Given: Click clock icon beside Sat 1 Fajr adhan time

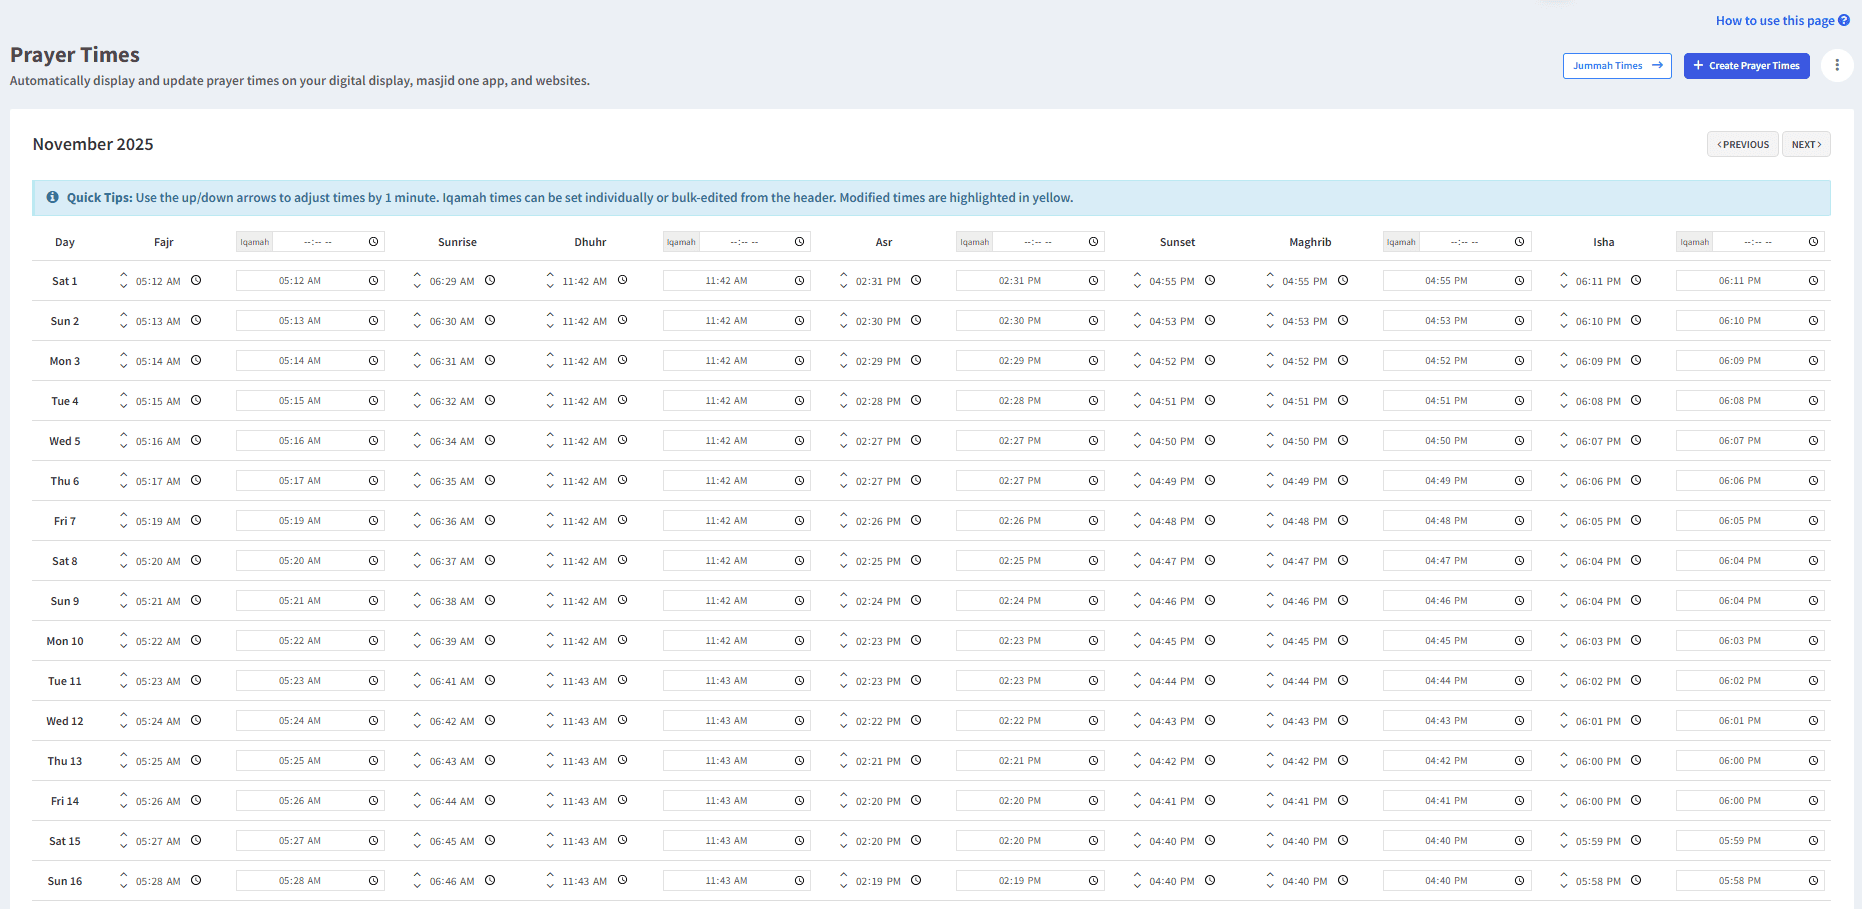Looking at the screenshot, I should [x=196, y=280].
